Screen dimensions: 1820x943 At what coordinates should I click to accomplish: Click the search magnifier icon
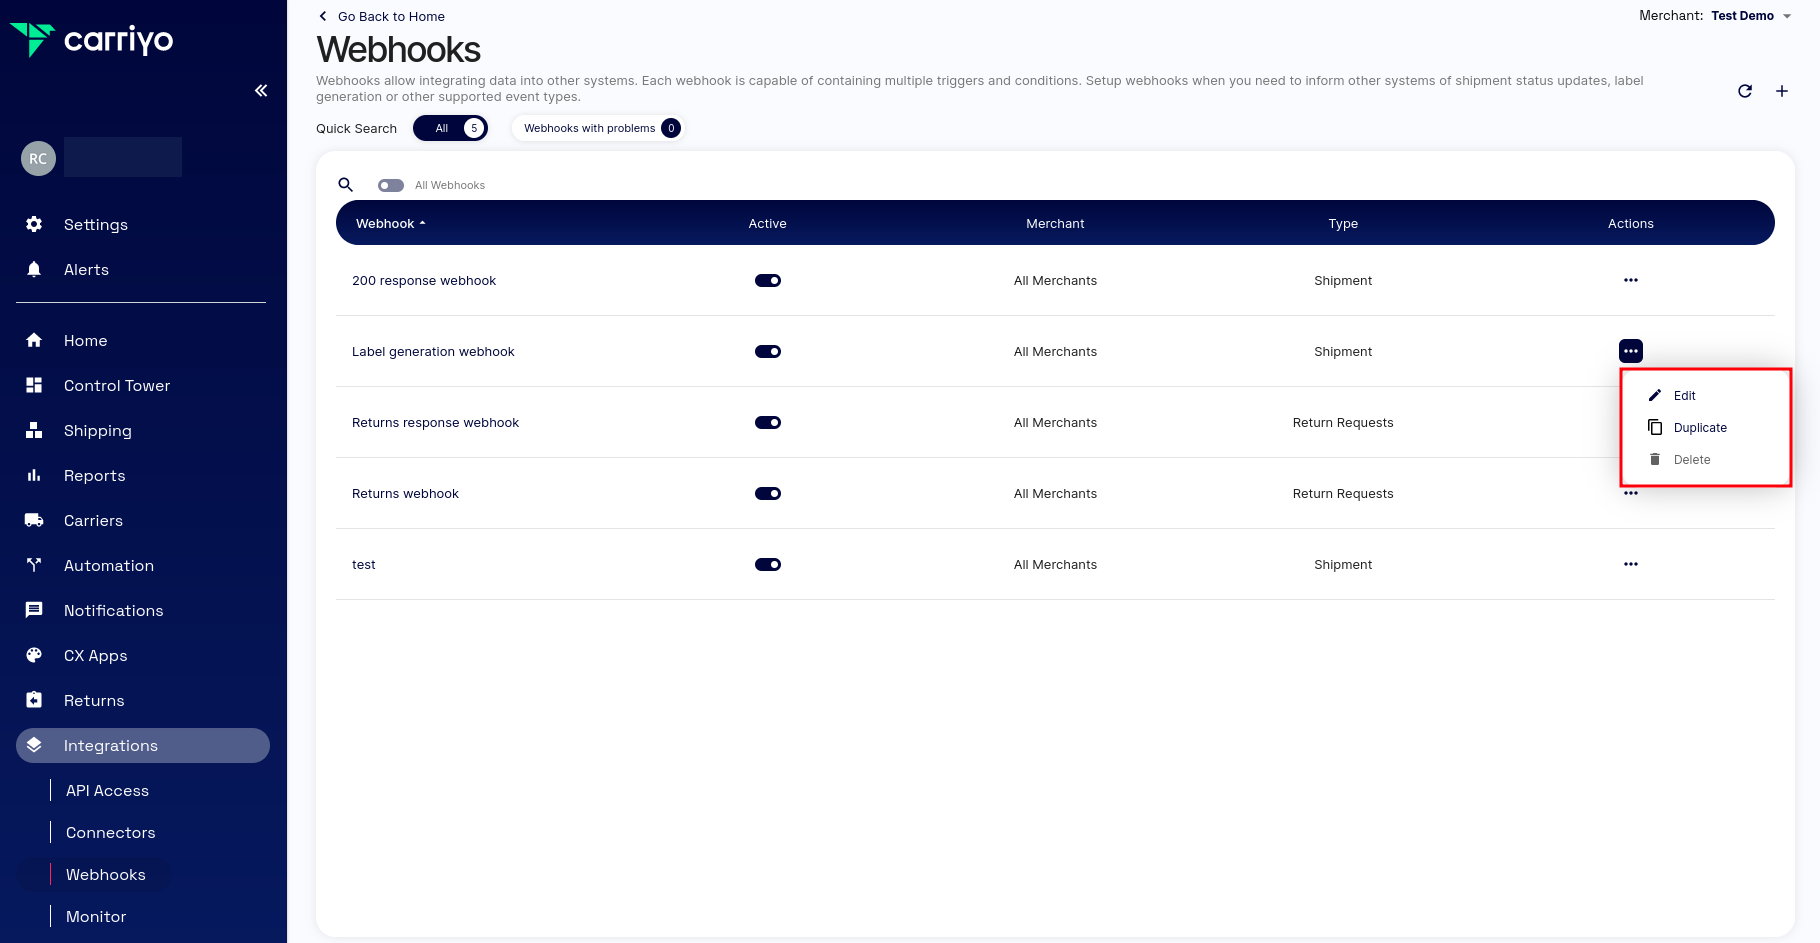pyautogui.click(x=346, y=185)
